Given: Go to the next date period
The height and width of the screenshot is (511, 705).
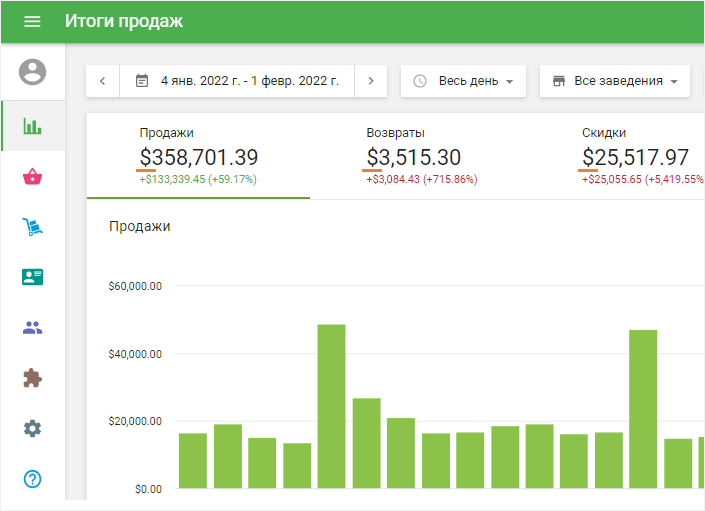Looking at the screenshot, I should click(x=371, y=81).
